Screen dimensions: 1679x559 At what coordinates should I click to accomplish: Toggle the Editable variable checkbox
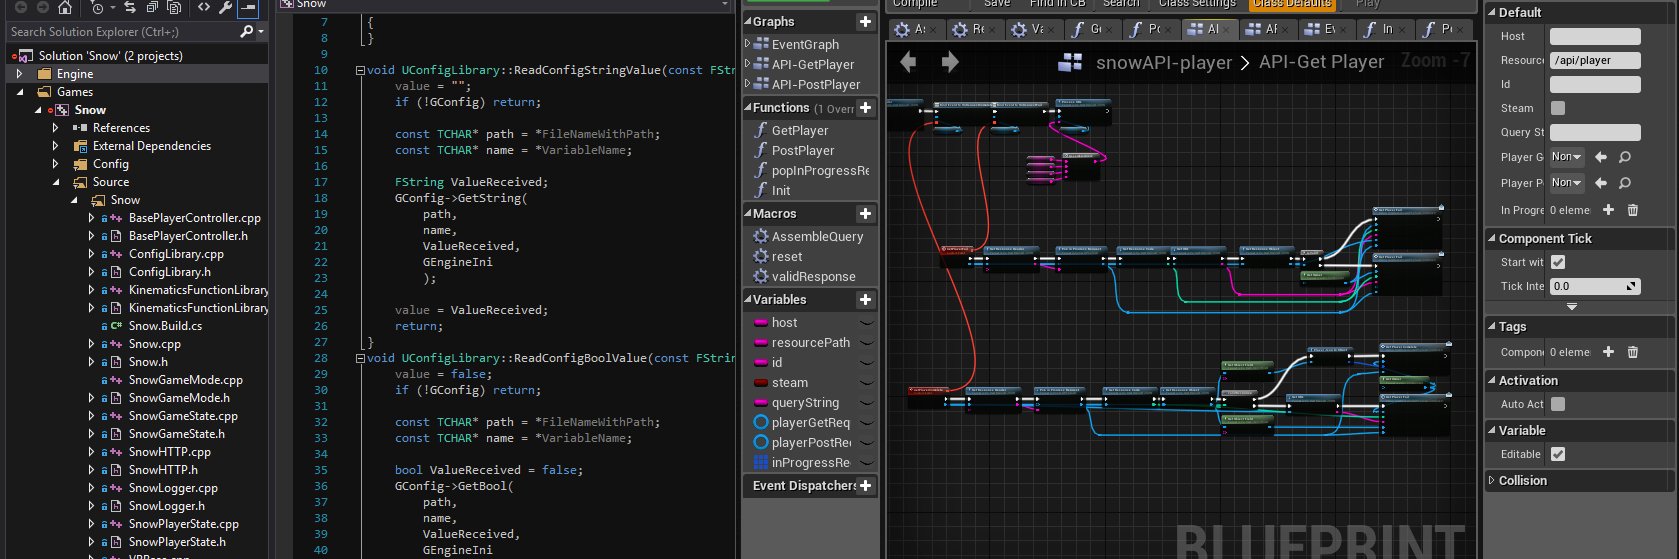point(1558,454)
